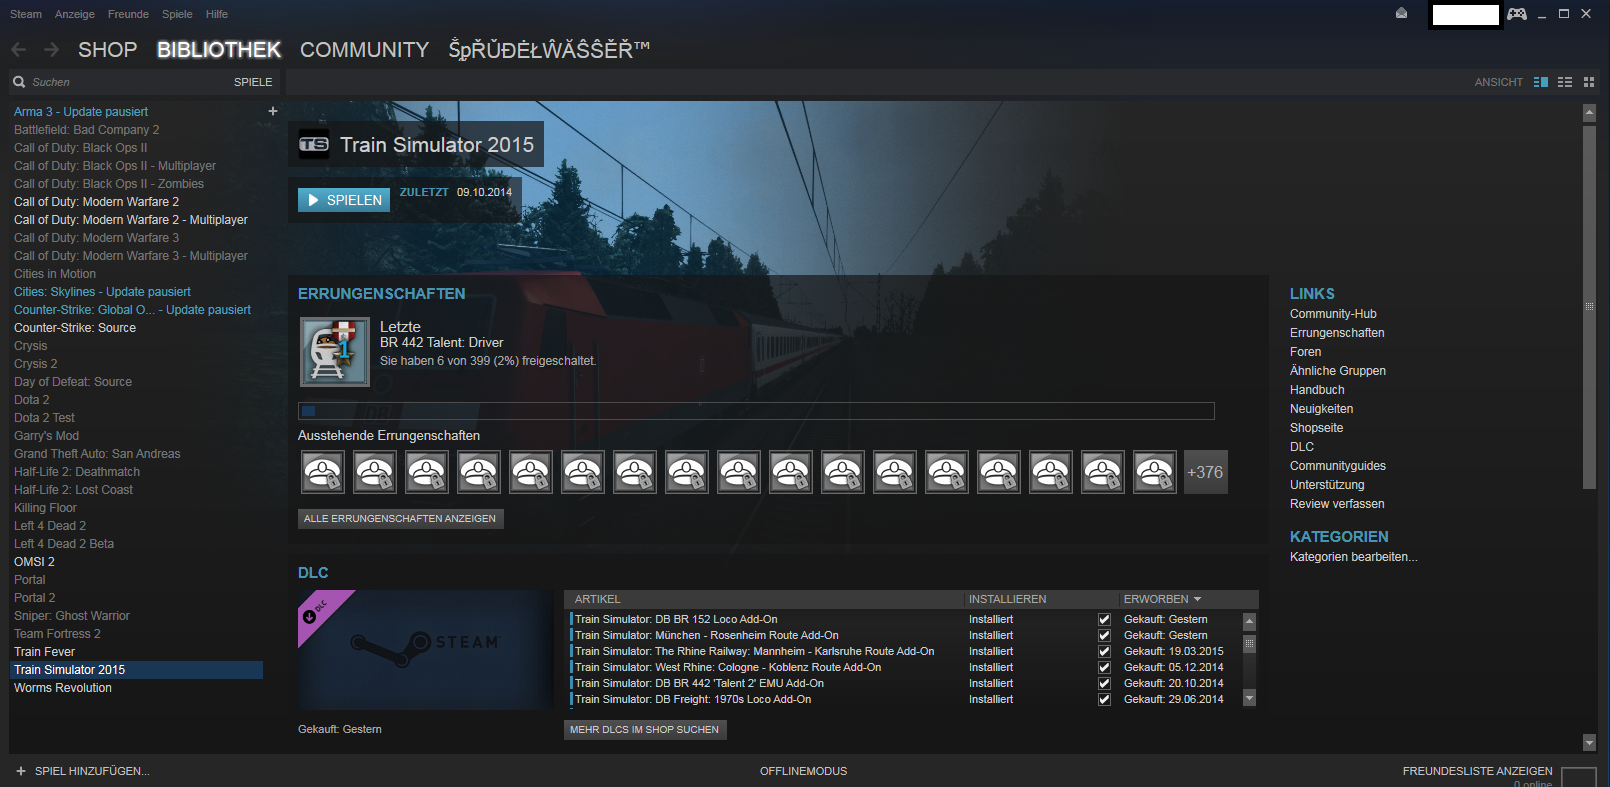
Task: Open the Hilfe menu
Action: point(217,14)
